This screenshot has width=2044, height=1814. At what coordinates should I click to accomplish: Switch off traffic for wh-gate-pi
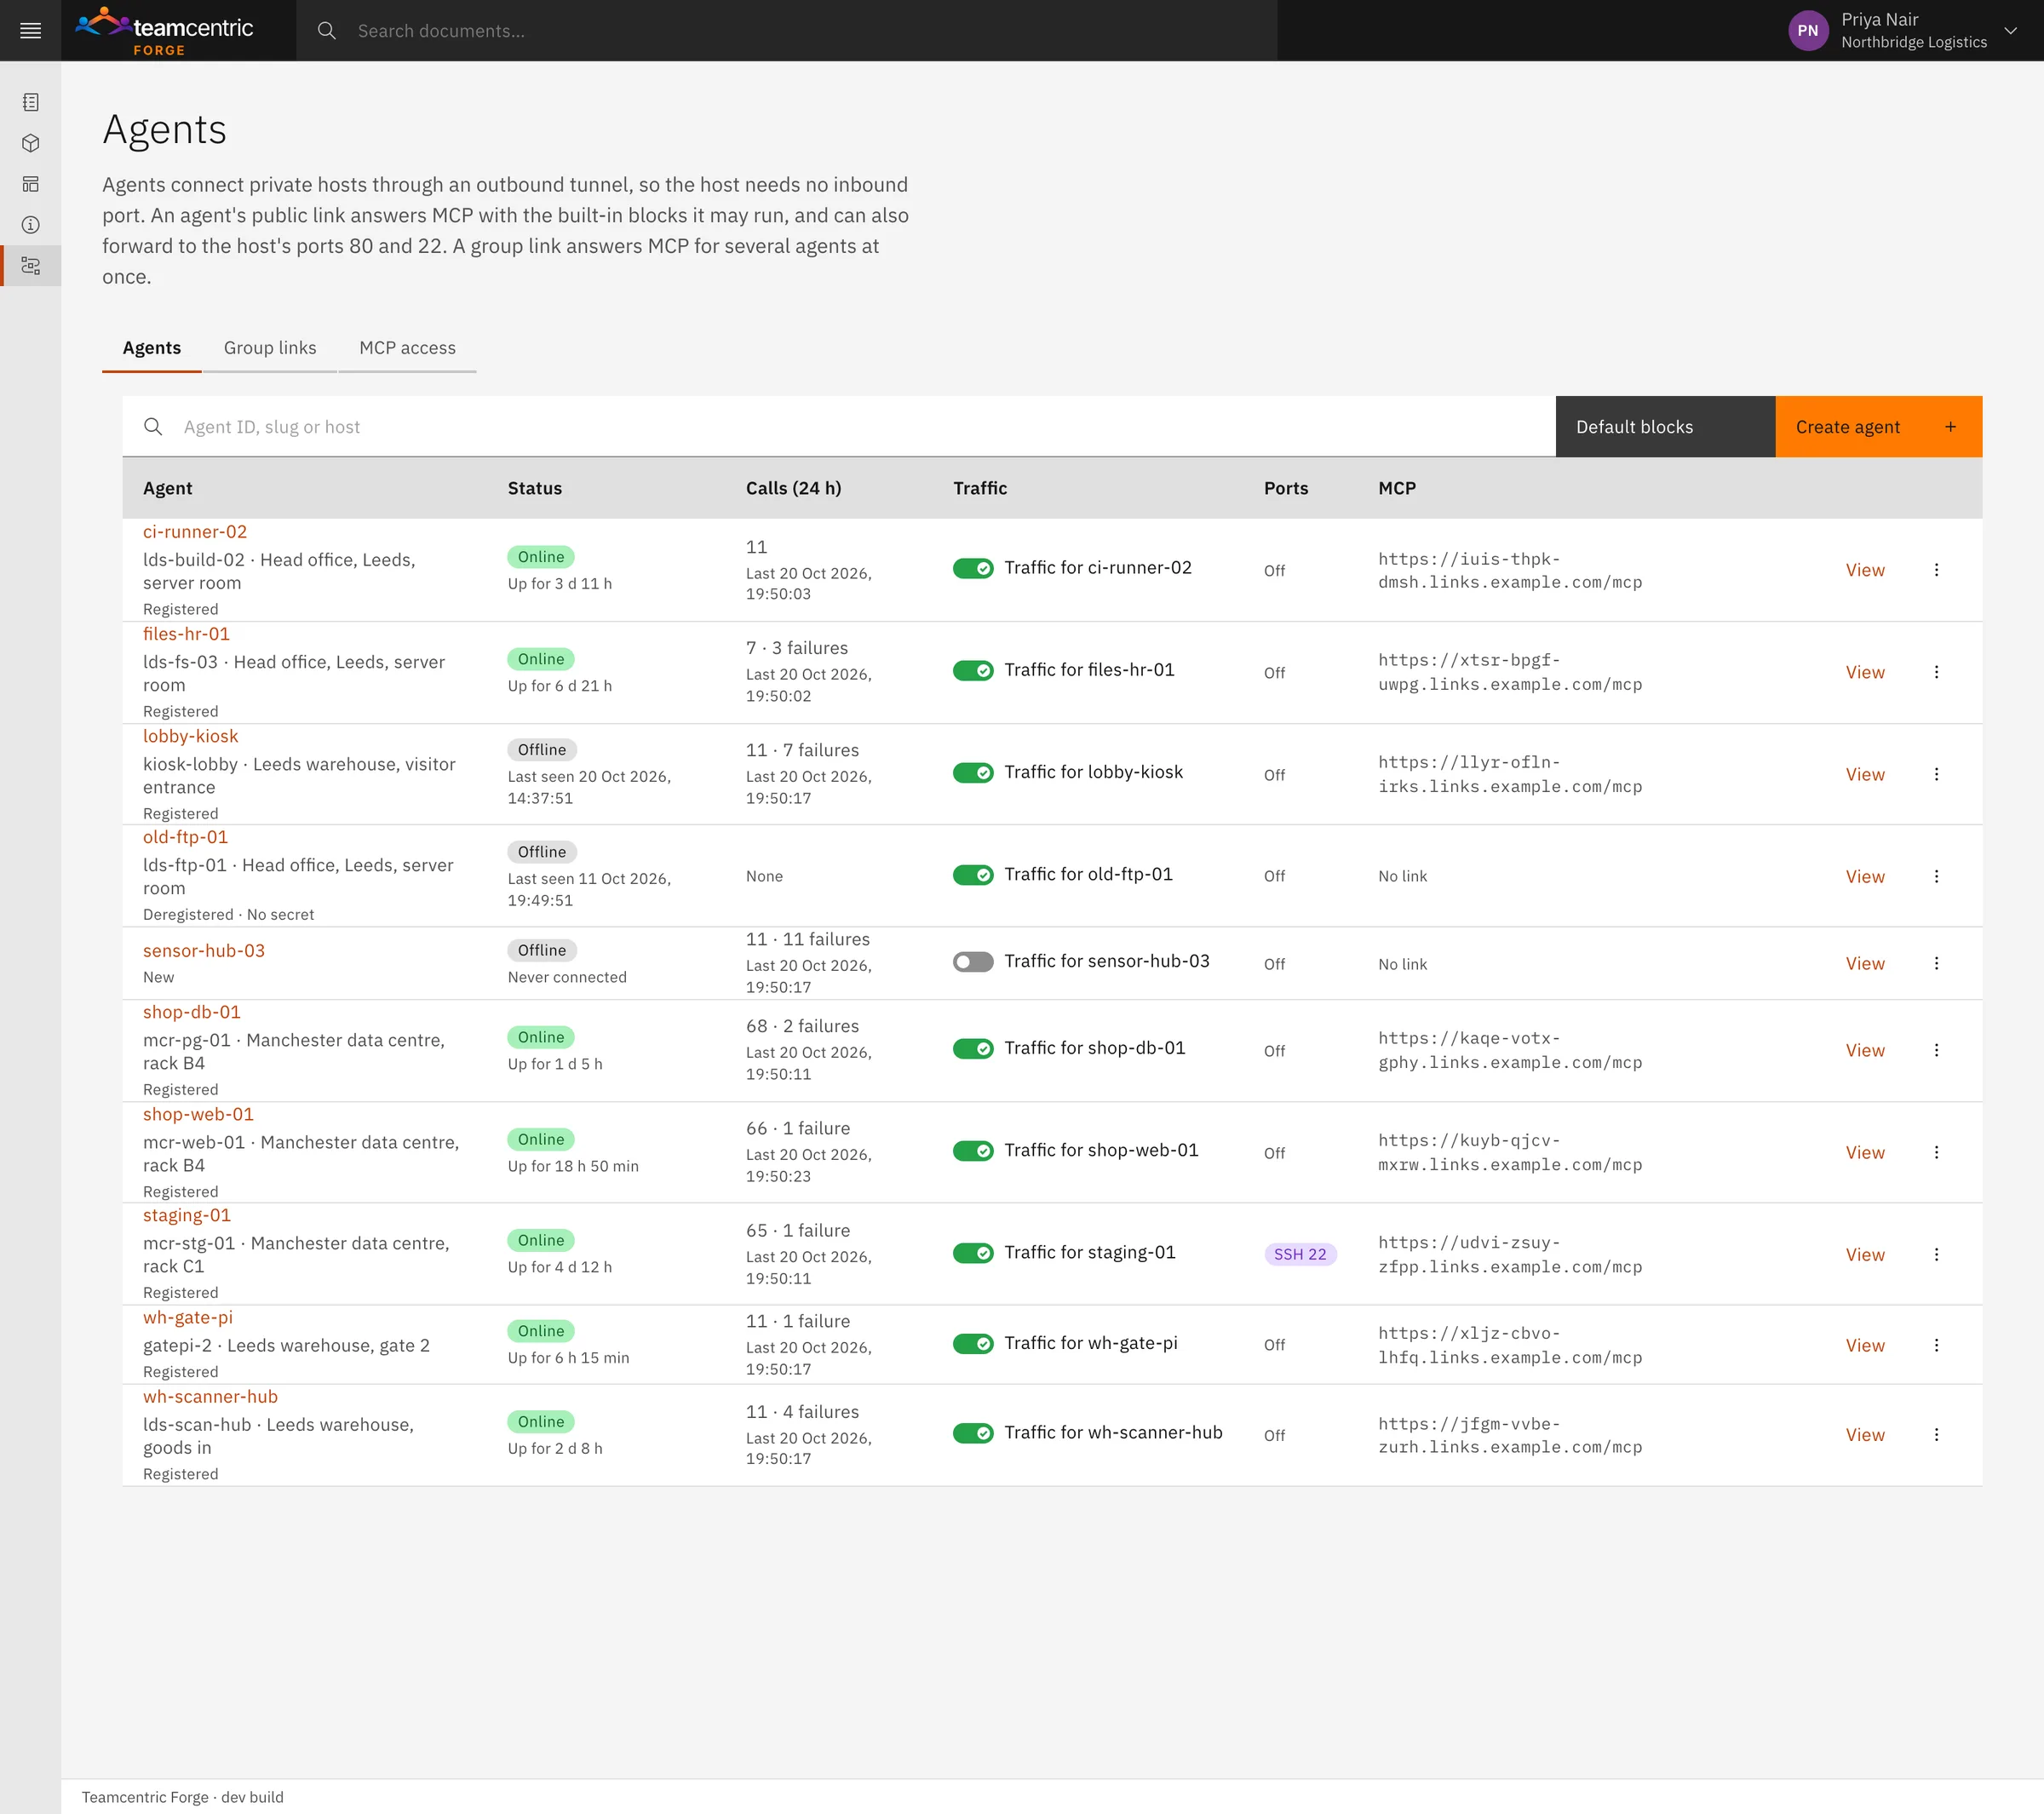[x=973, y=1343]
